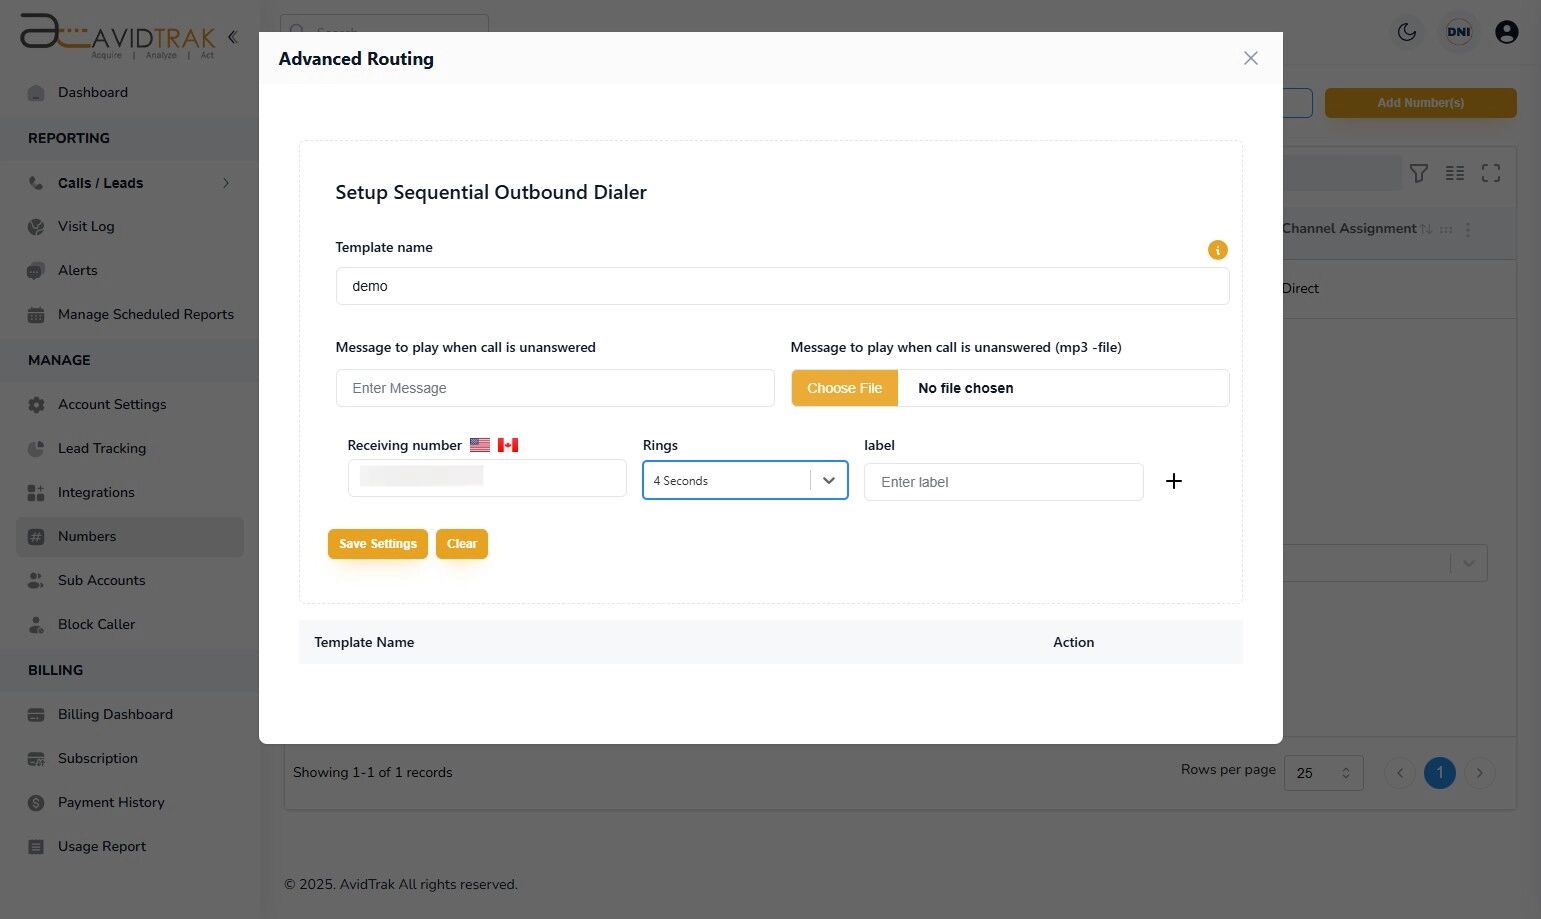
Task: Click Choose File for the unanswered message mp3
Action: click(x=844, y=388)
